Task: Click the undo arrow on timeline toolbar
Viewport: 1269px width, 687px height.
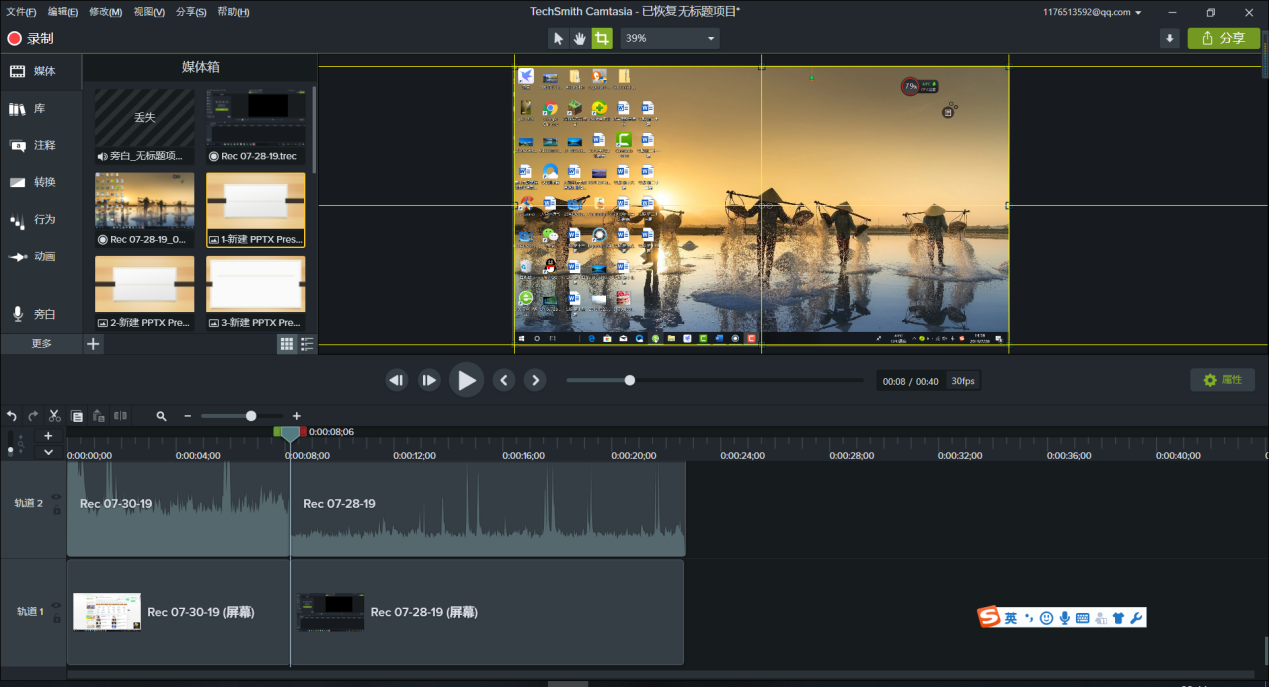Action: 12,416
